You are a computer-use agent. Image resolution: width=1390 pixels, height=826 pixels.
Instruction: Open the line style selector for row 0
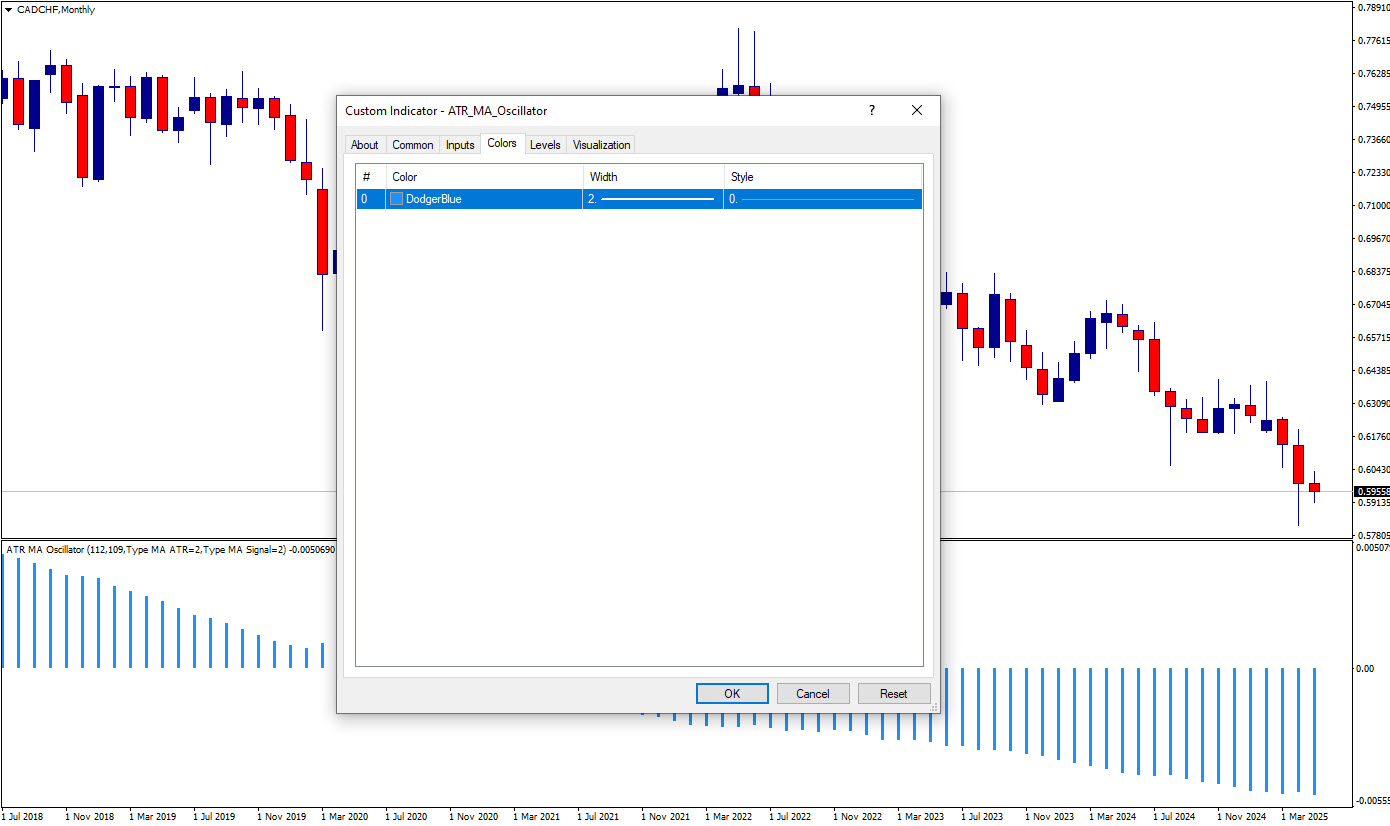click(822, 199)
